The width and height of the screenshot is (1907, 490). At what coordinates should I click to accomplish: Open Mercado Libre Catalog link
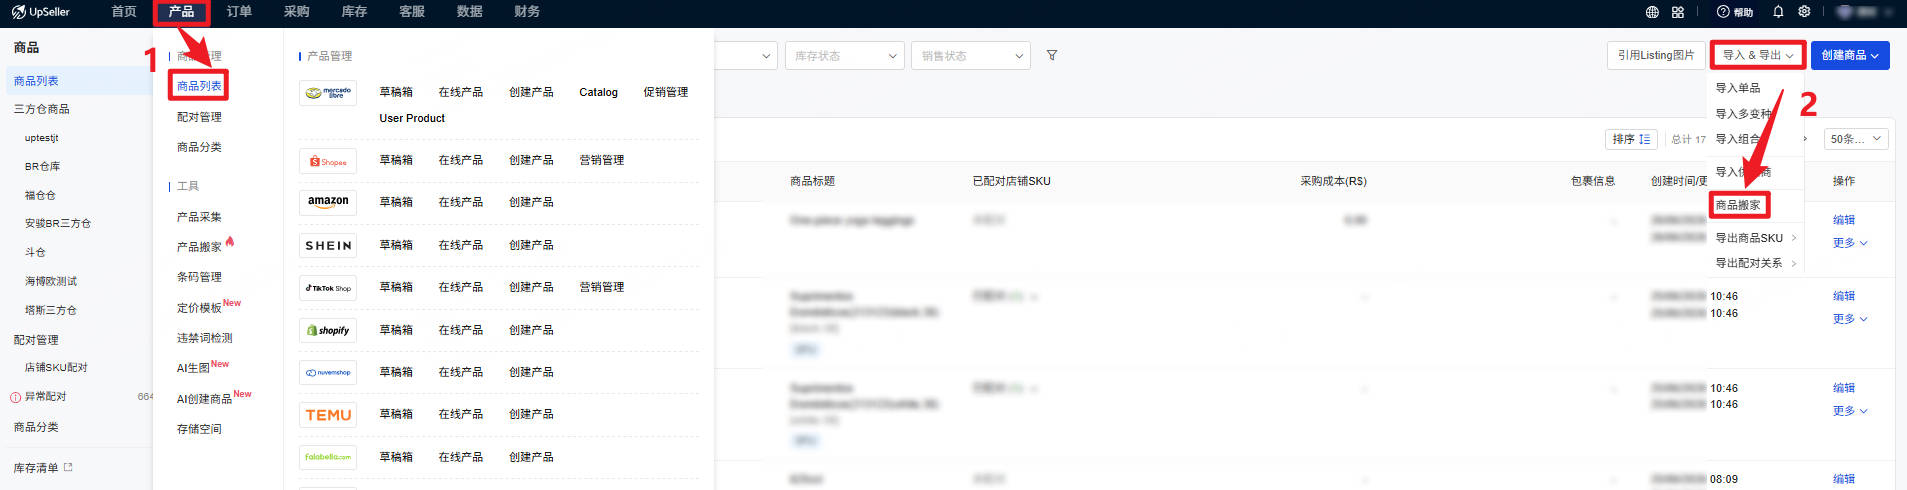(598, 92)
